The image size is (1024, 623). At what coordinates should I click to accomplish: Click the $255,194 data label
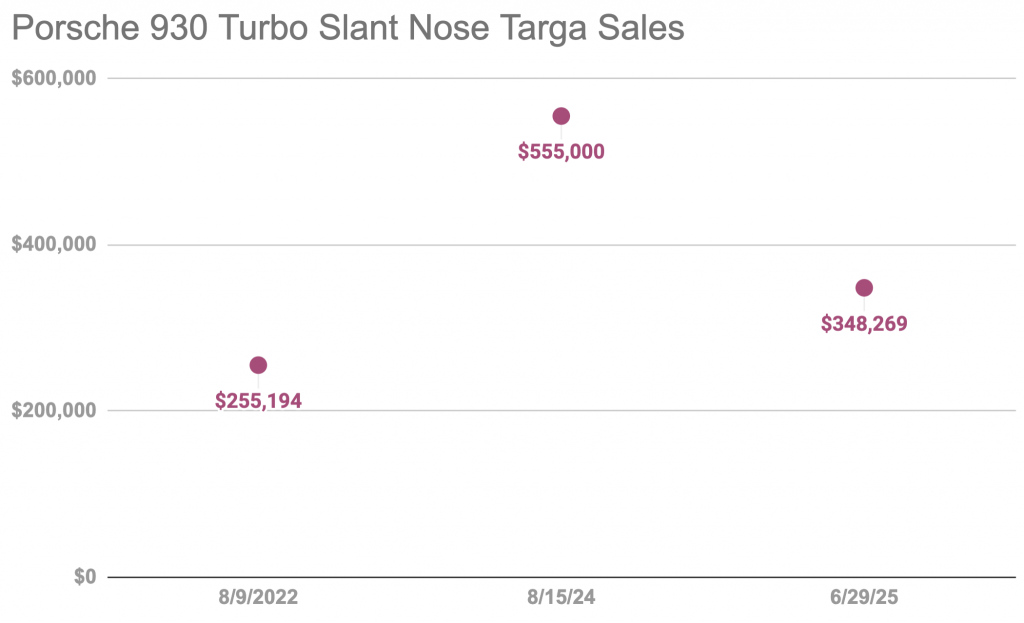(258, 401)
